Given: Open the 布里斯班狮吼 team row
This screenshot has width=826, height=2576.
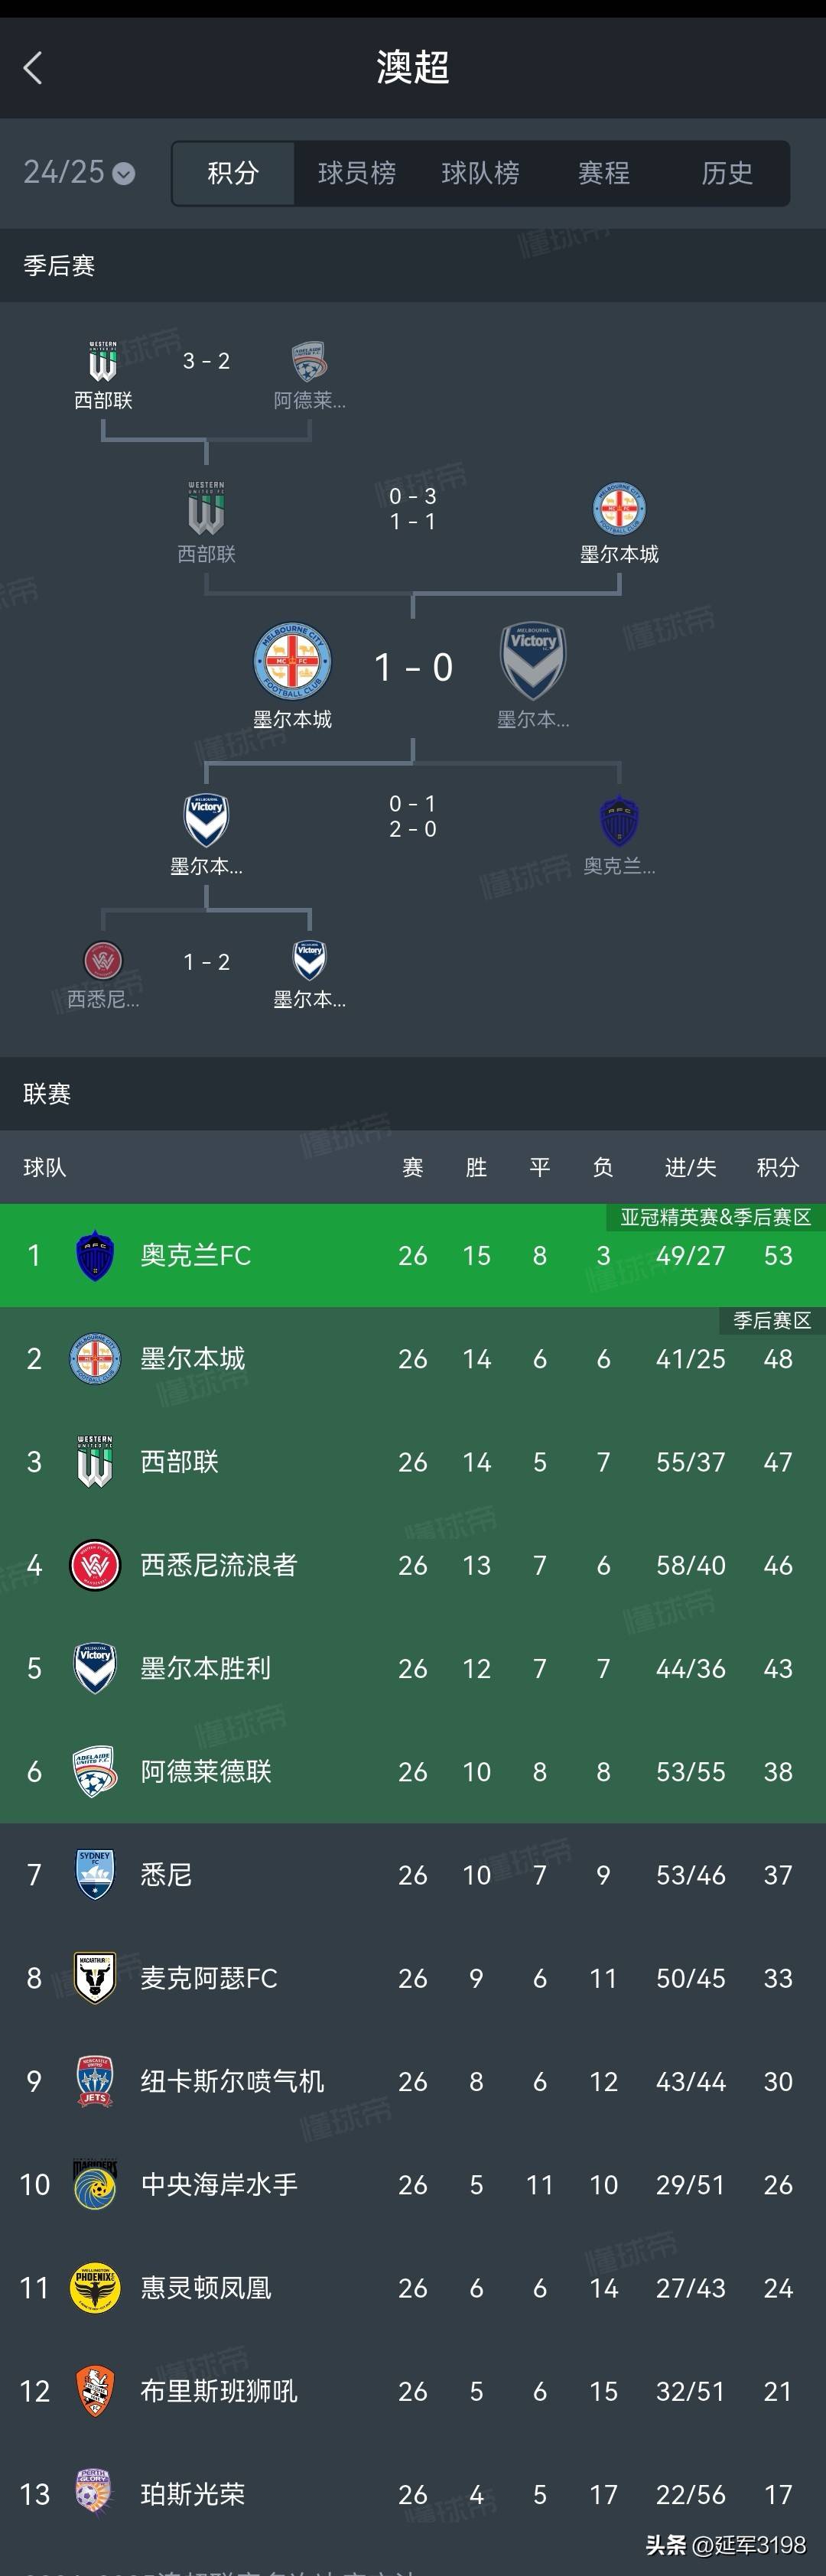Looking at the screenshot, I should tap(413, 2391).
